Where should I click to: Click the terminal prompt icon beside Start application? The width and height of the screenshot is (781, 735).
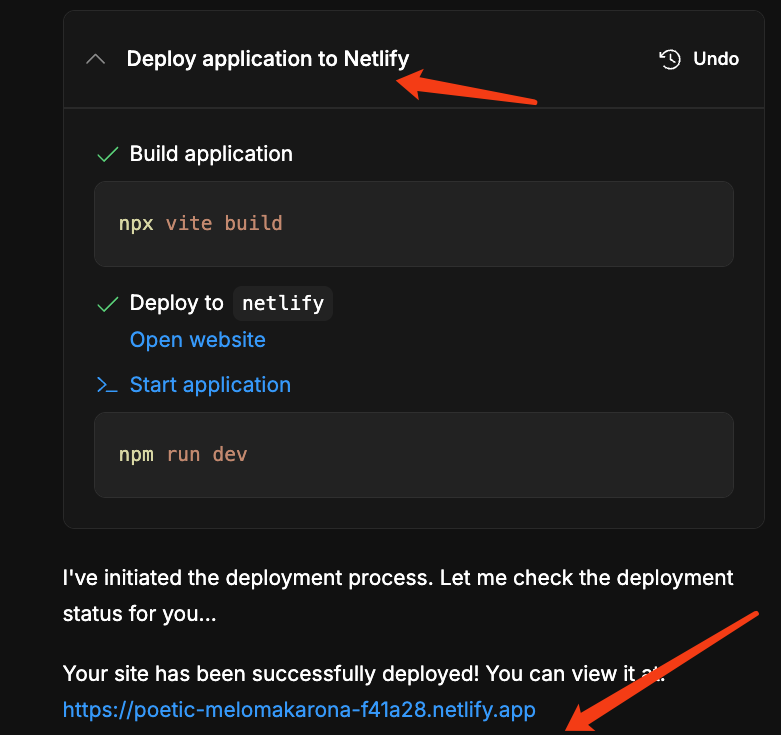click(107, 385)
